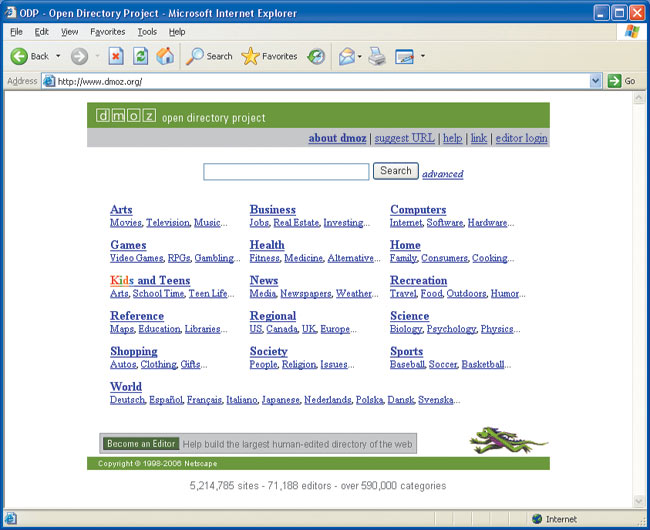This screenshot has width=650, height=530.
Task: Click the dmoz logo in the green banner
Action: click(126, 116)
